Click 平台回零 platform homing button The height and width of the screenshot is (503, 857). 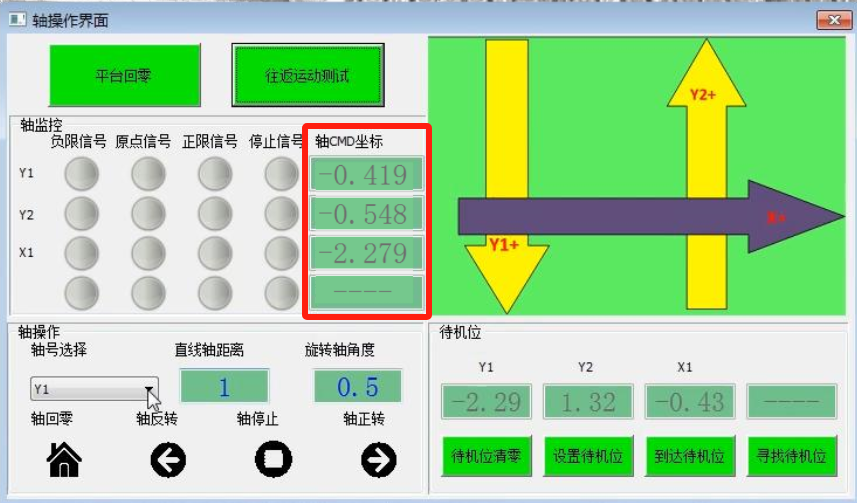coord(124,75)
